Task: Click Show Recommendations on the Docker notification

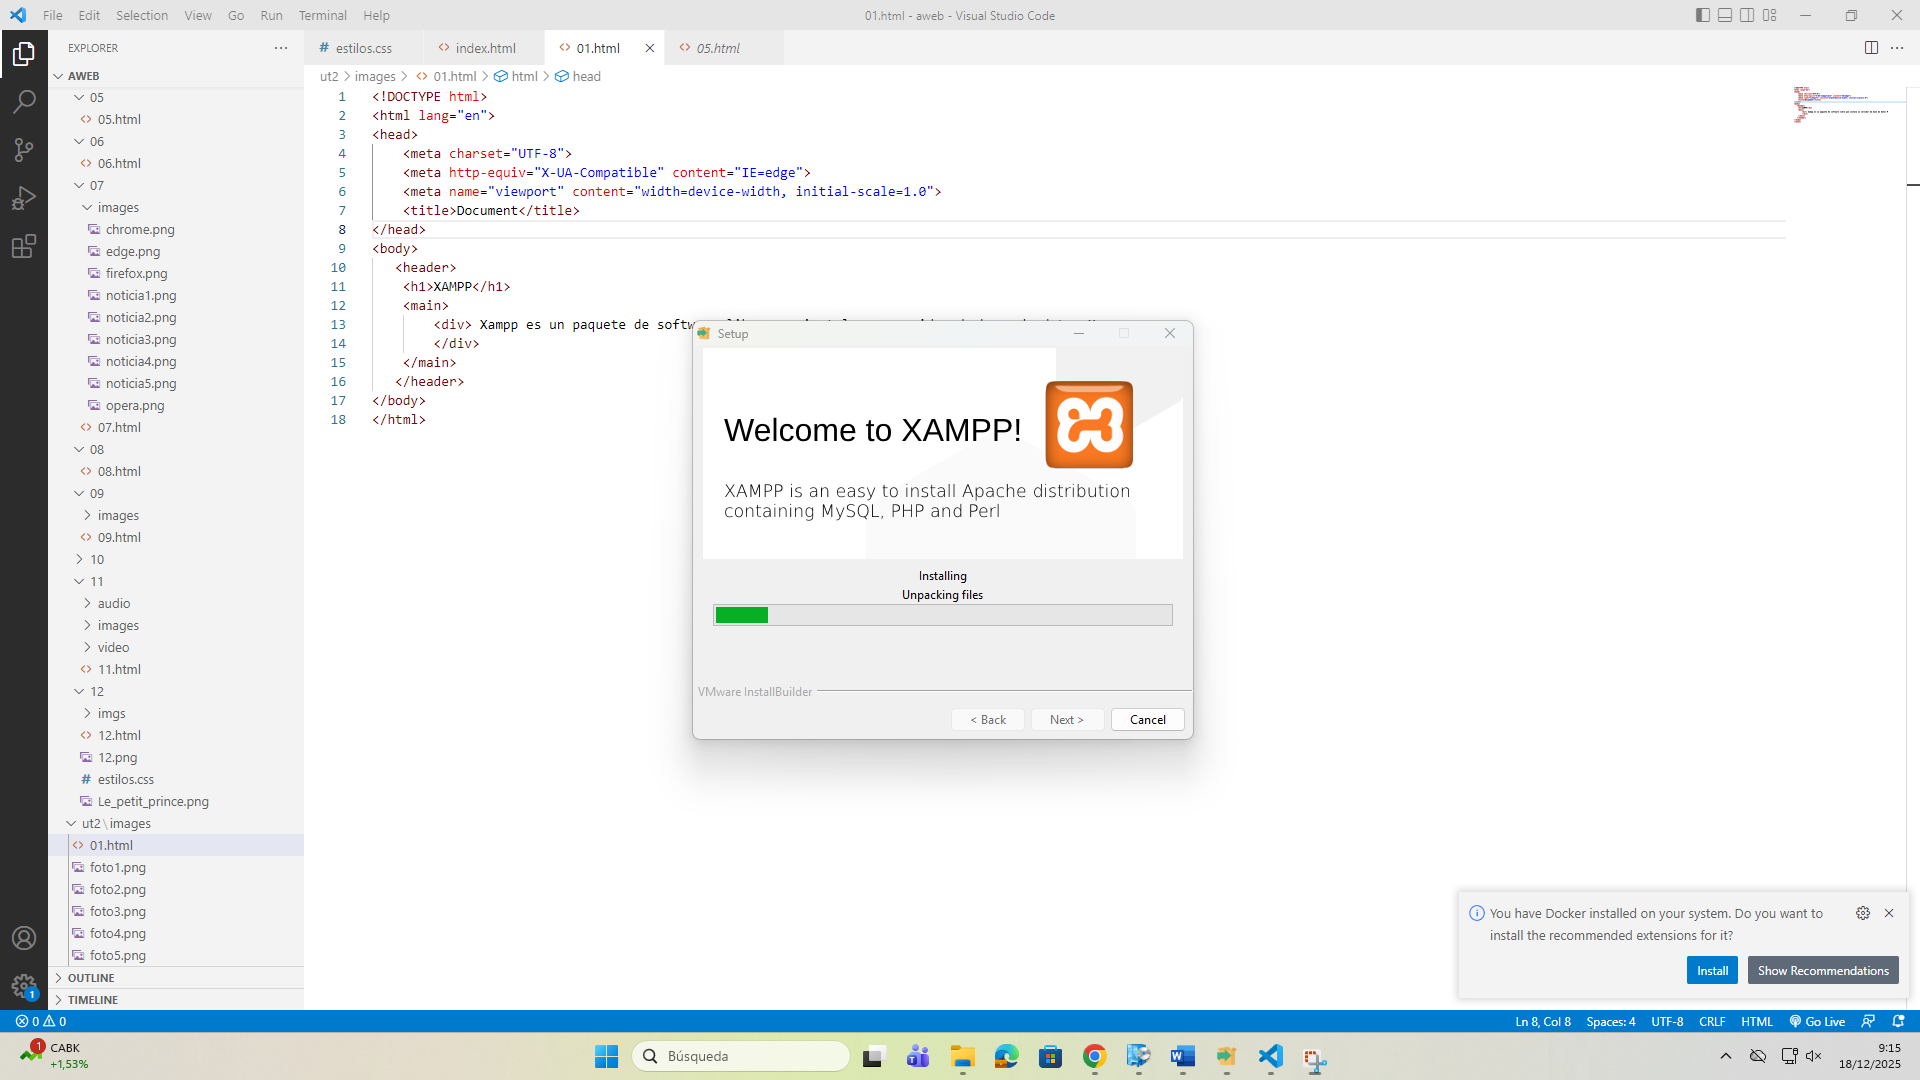Action: point(1822,970)
